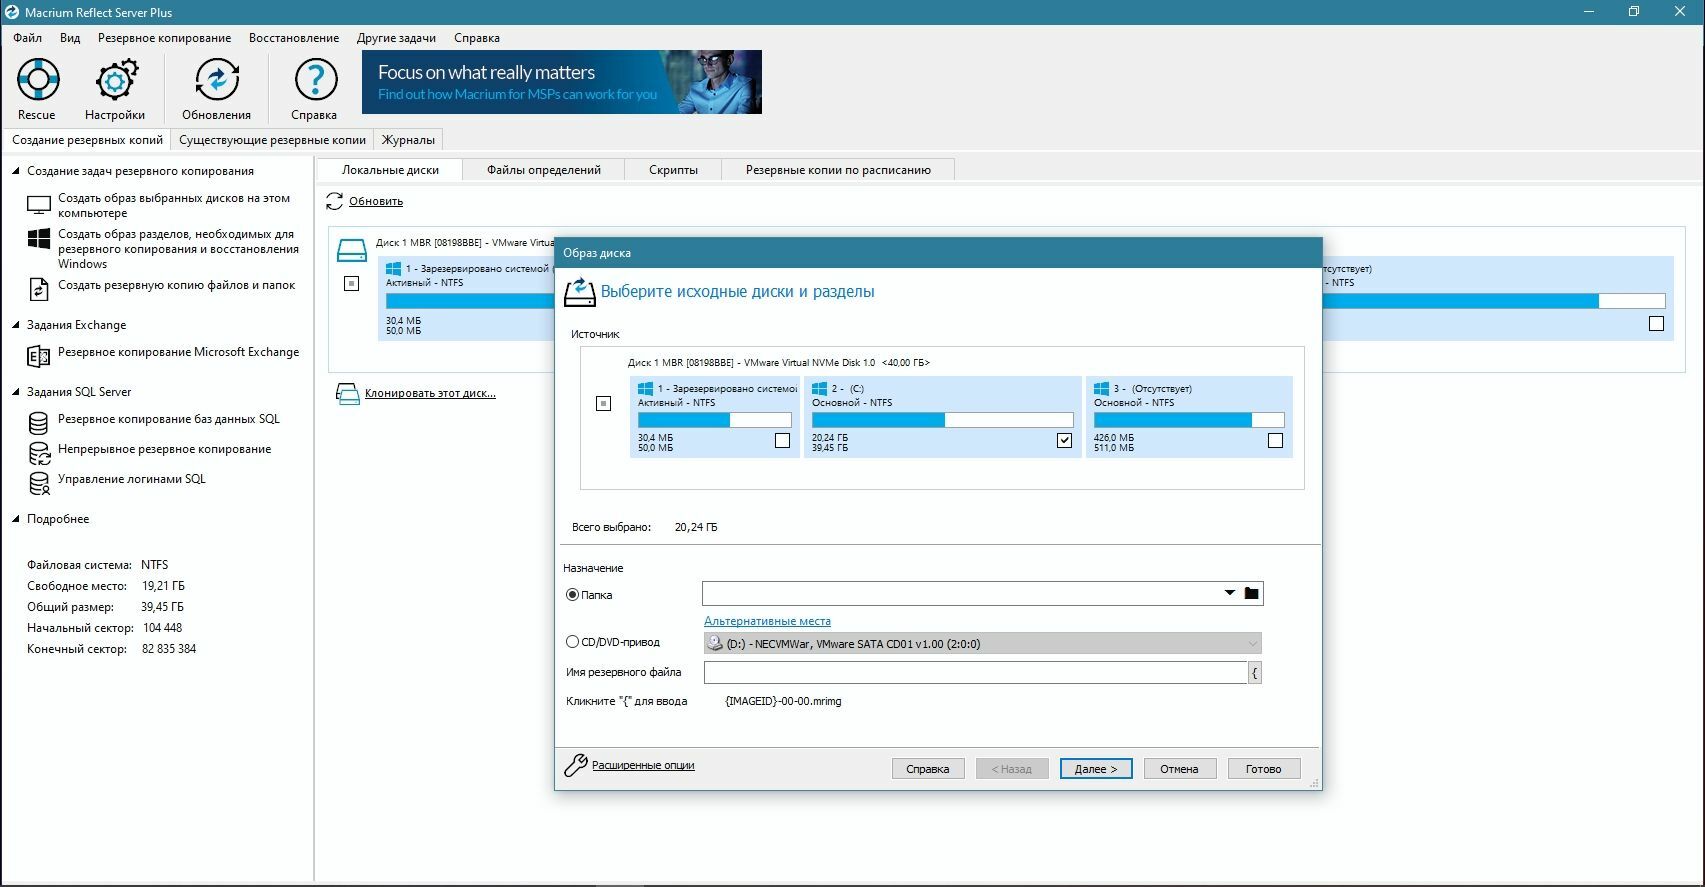
Task: Click the Далее > button
Action: tap(1096, 769)
